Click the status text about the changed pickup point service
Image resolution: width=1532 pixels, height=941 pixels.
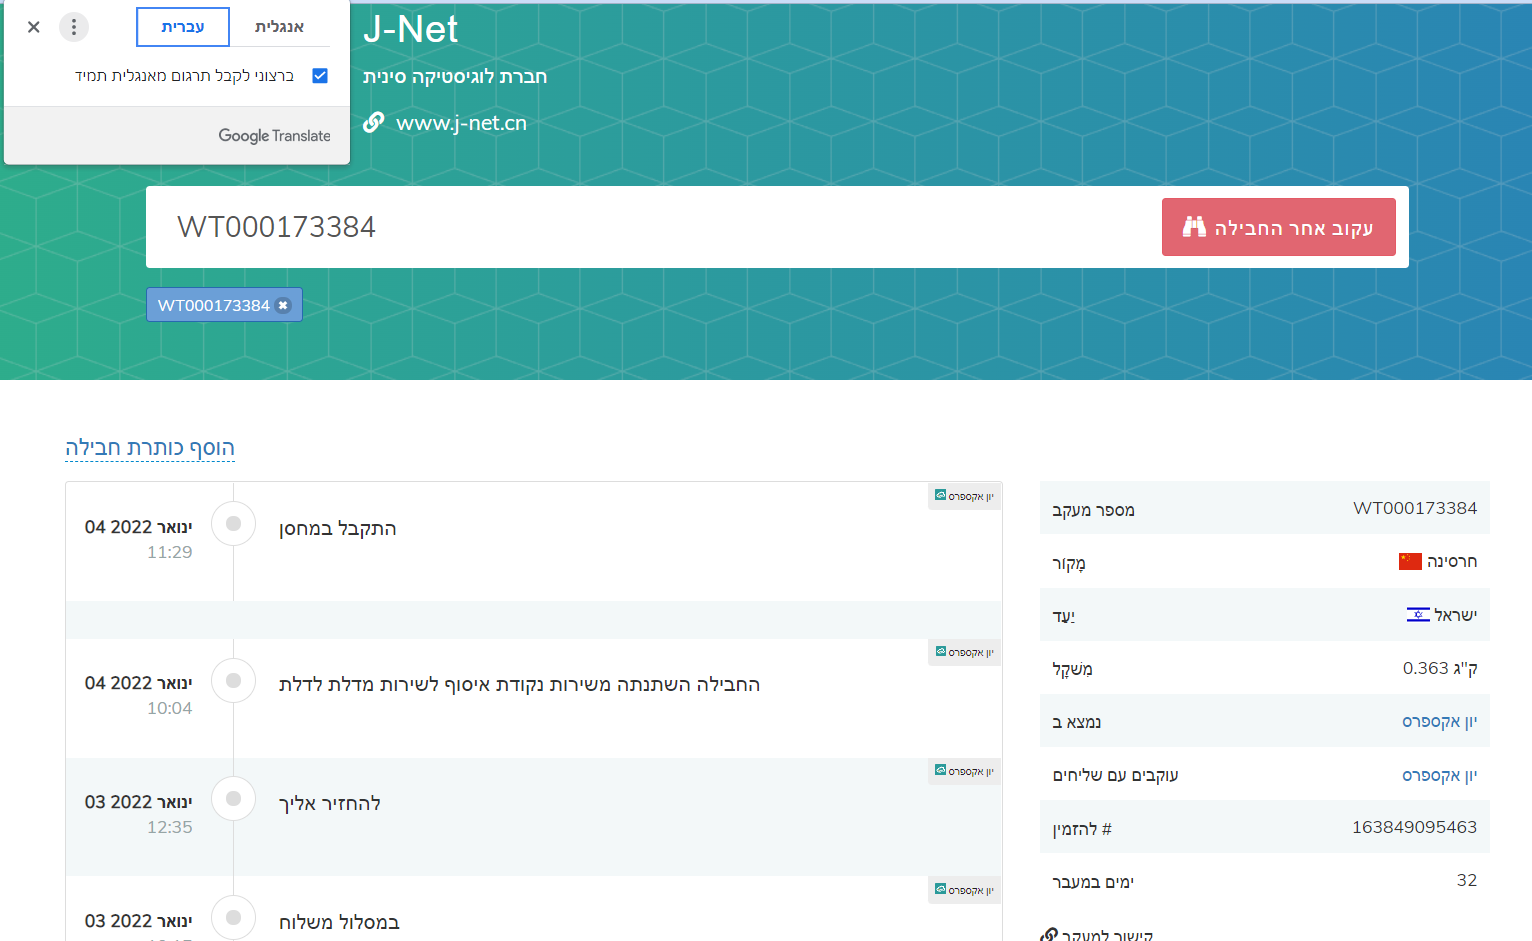(519, 684)
